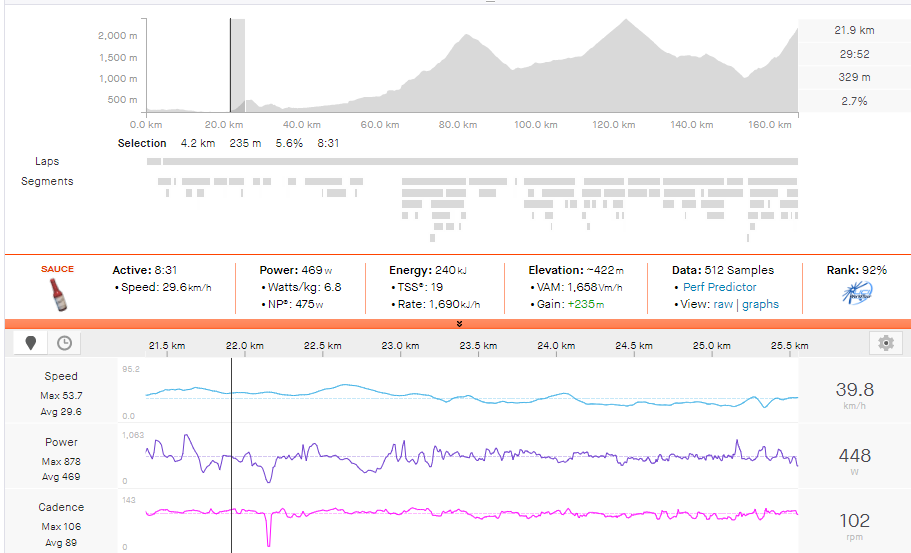The width and height of the screenshot is (911, 553).
Task: Expand the stats panel using double chevron
Action: click(458, 323)
